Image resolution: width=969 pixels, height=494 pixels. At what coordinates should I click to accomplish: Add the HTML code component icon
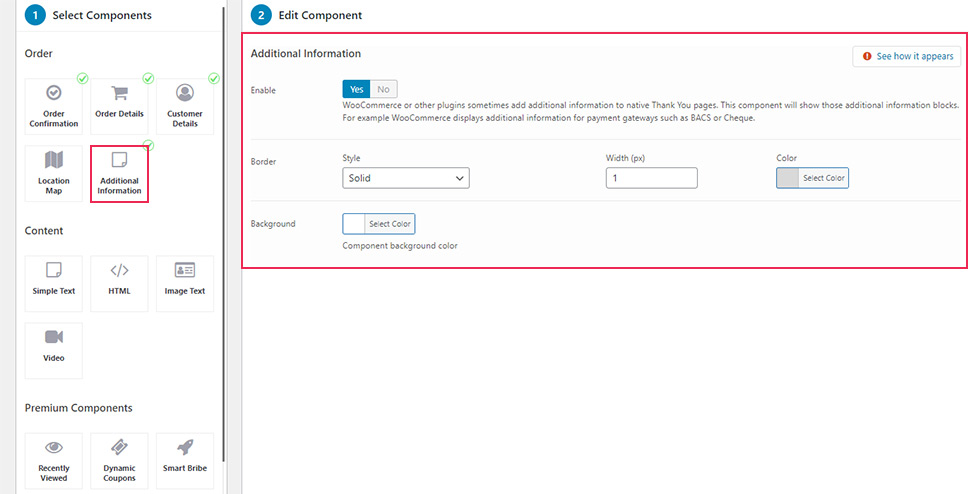119,270
